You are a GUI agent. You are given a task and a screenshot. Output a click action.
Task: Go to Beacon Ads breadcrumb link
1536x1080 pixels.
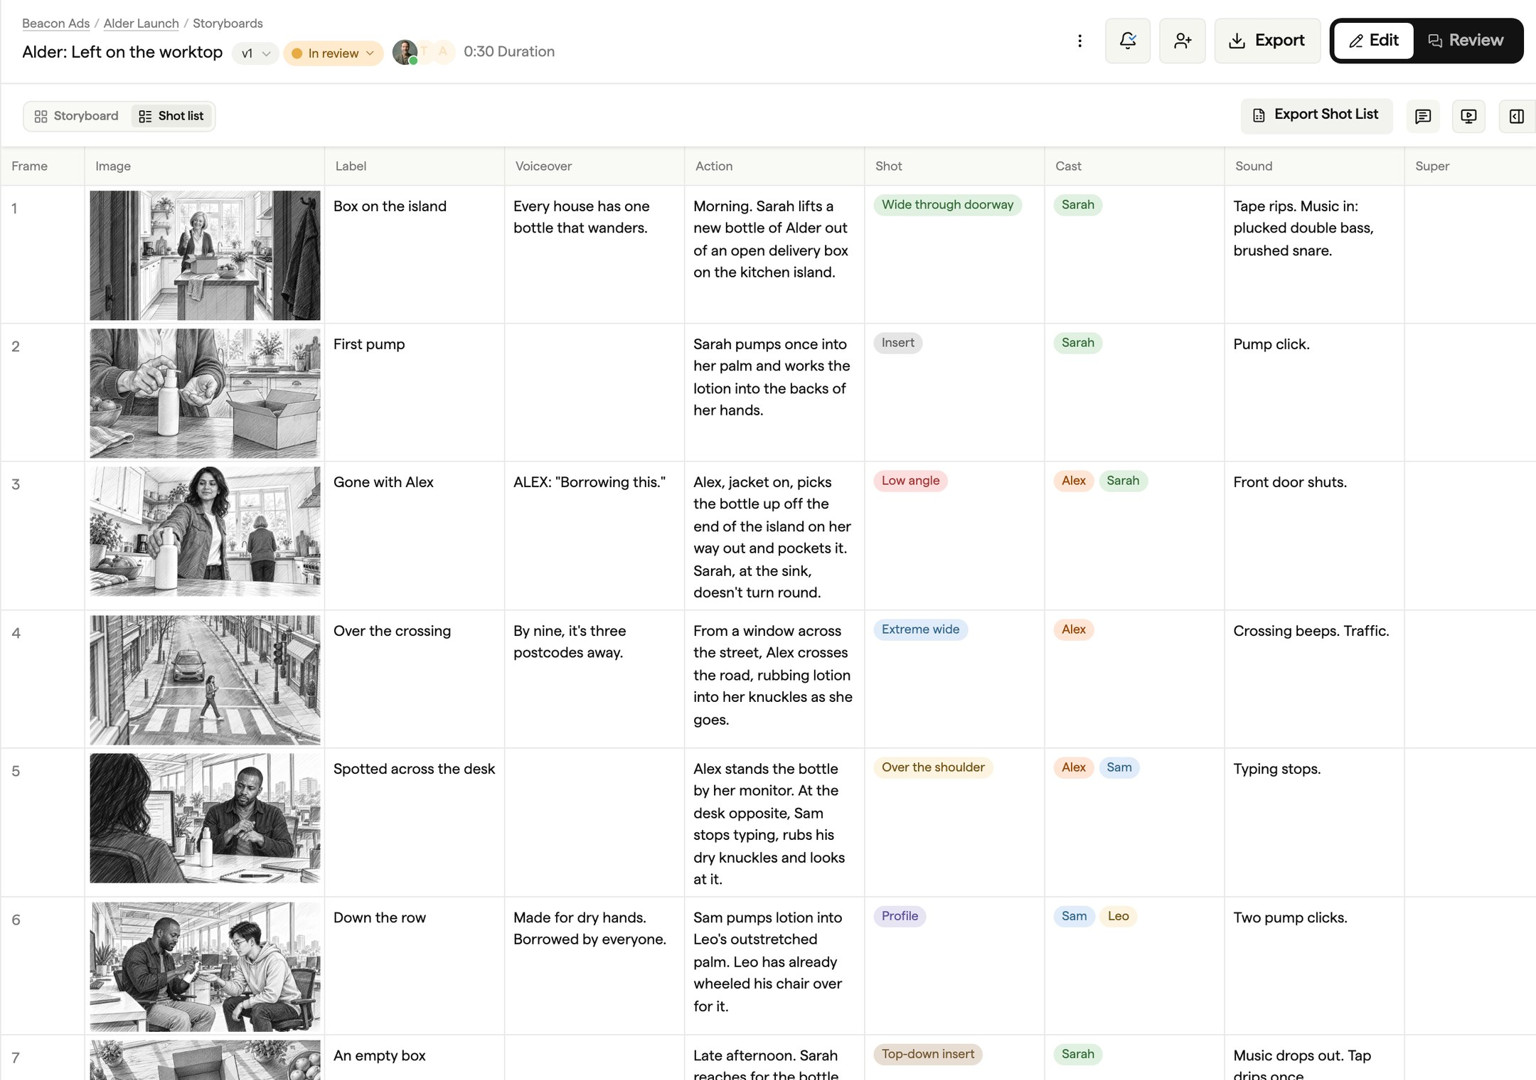(x=56, y=23)
